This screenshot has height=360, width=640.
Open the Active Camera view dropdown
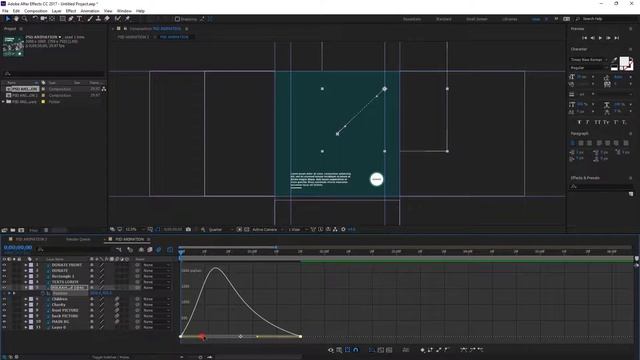pos(267,229)
